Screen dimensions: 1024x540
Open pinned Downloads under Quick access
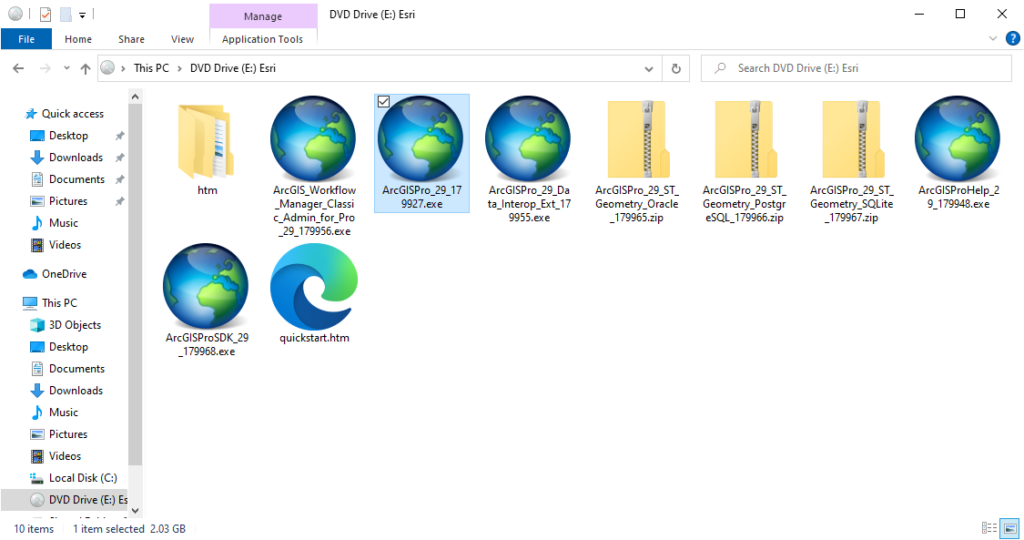(76, 157)
